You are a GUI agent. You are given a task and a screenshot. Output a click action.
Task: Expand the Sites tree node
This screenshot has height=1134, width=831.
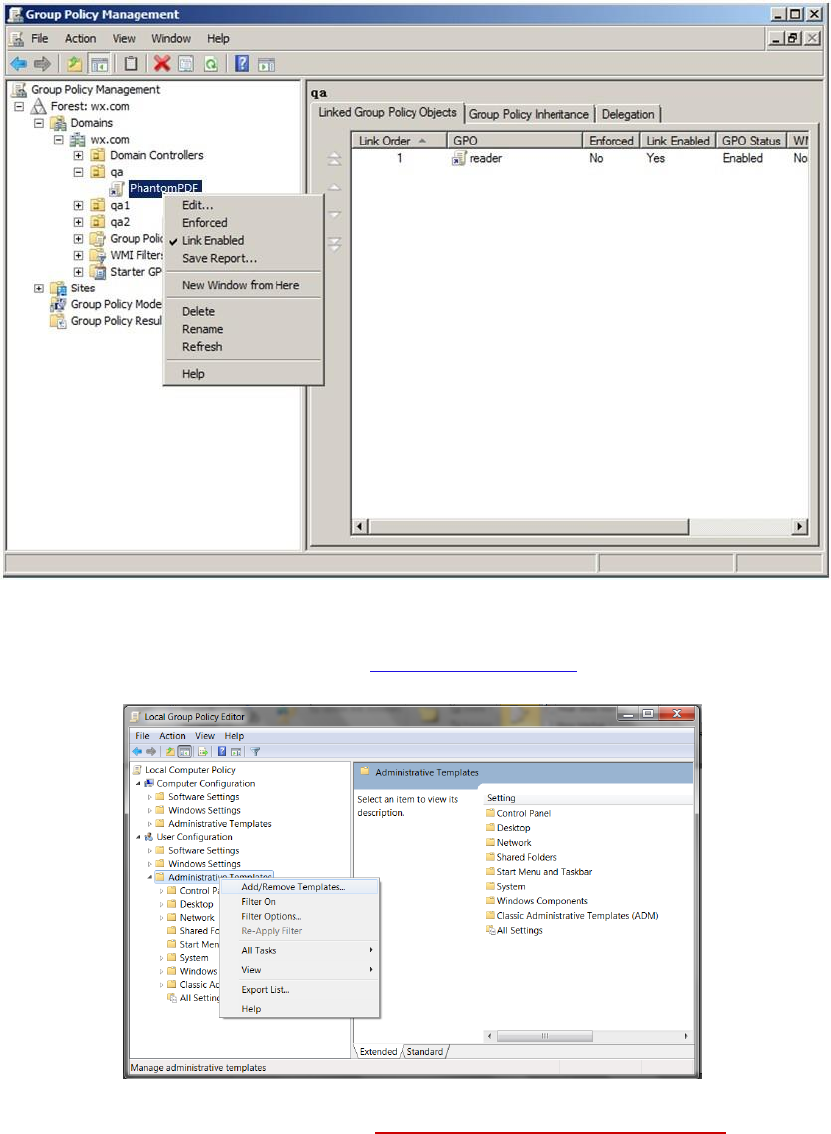pos(39,288)
